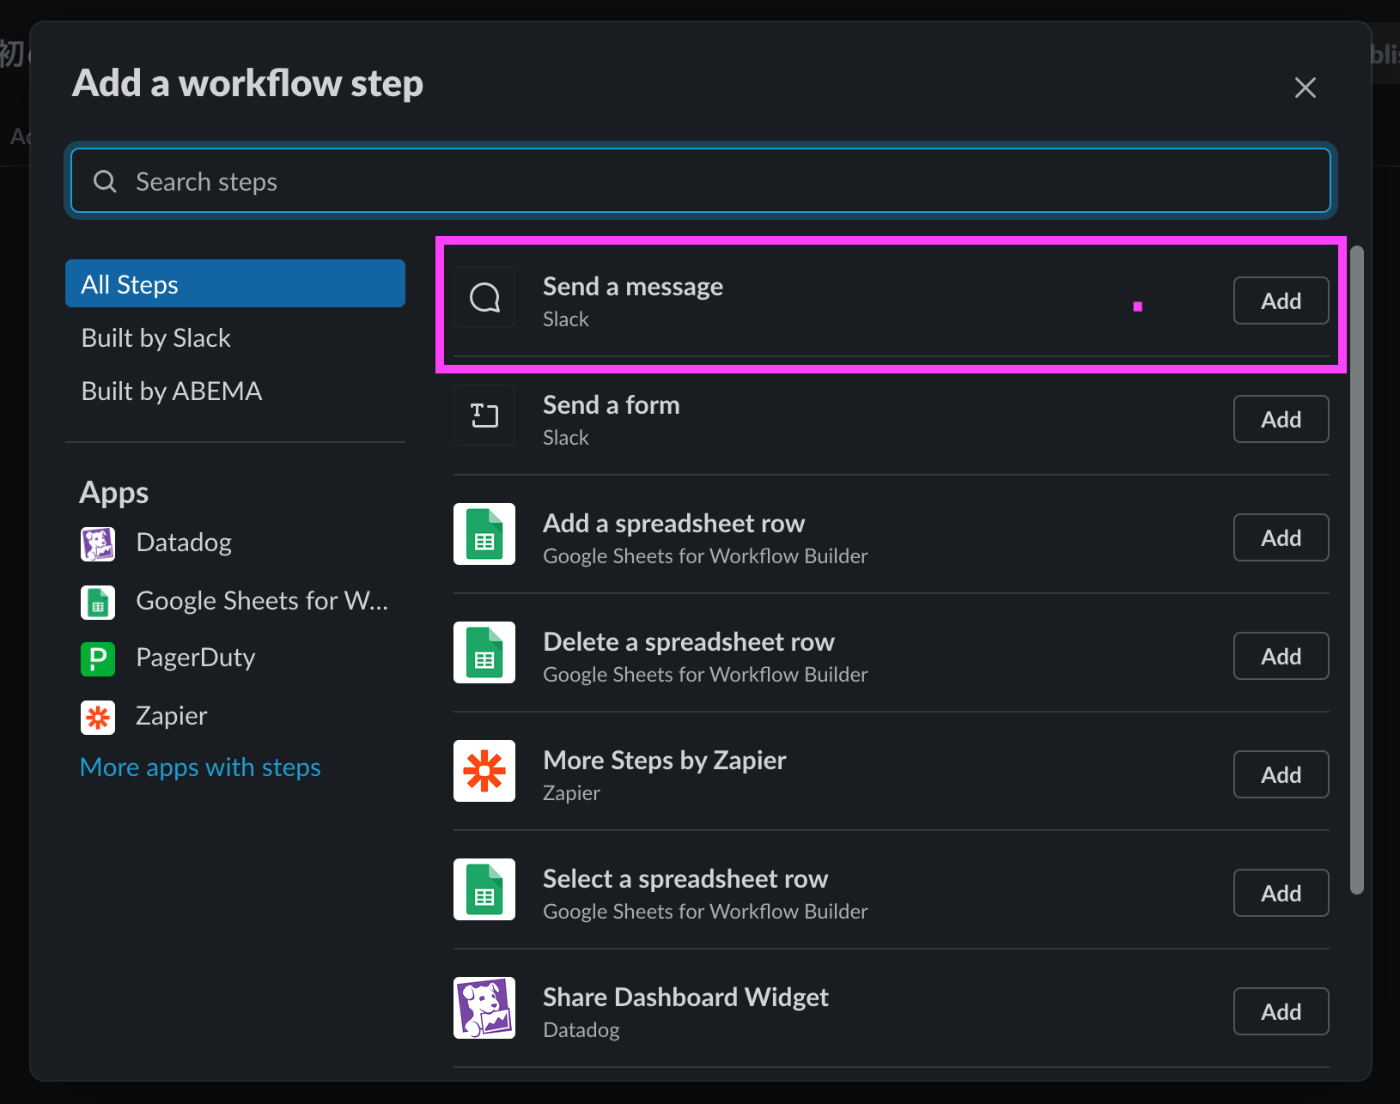Click the Zapier icon beside More Steps
The height and width of the screenshot is (1104, 1400).
(485, 771)
